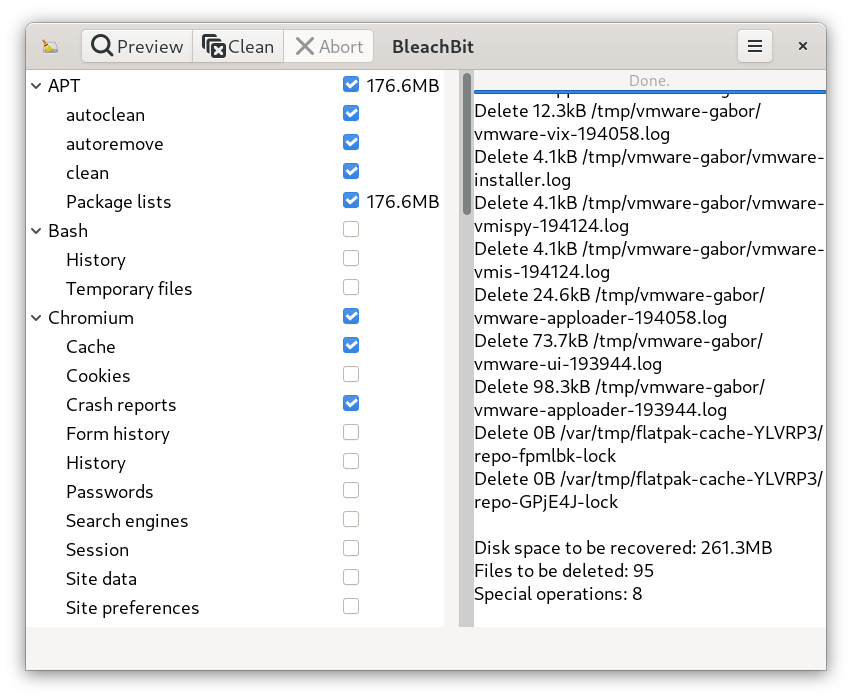
Task: Enable Passwords checkbox
Action: [351, 490]
